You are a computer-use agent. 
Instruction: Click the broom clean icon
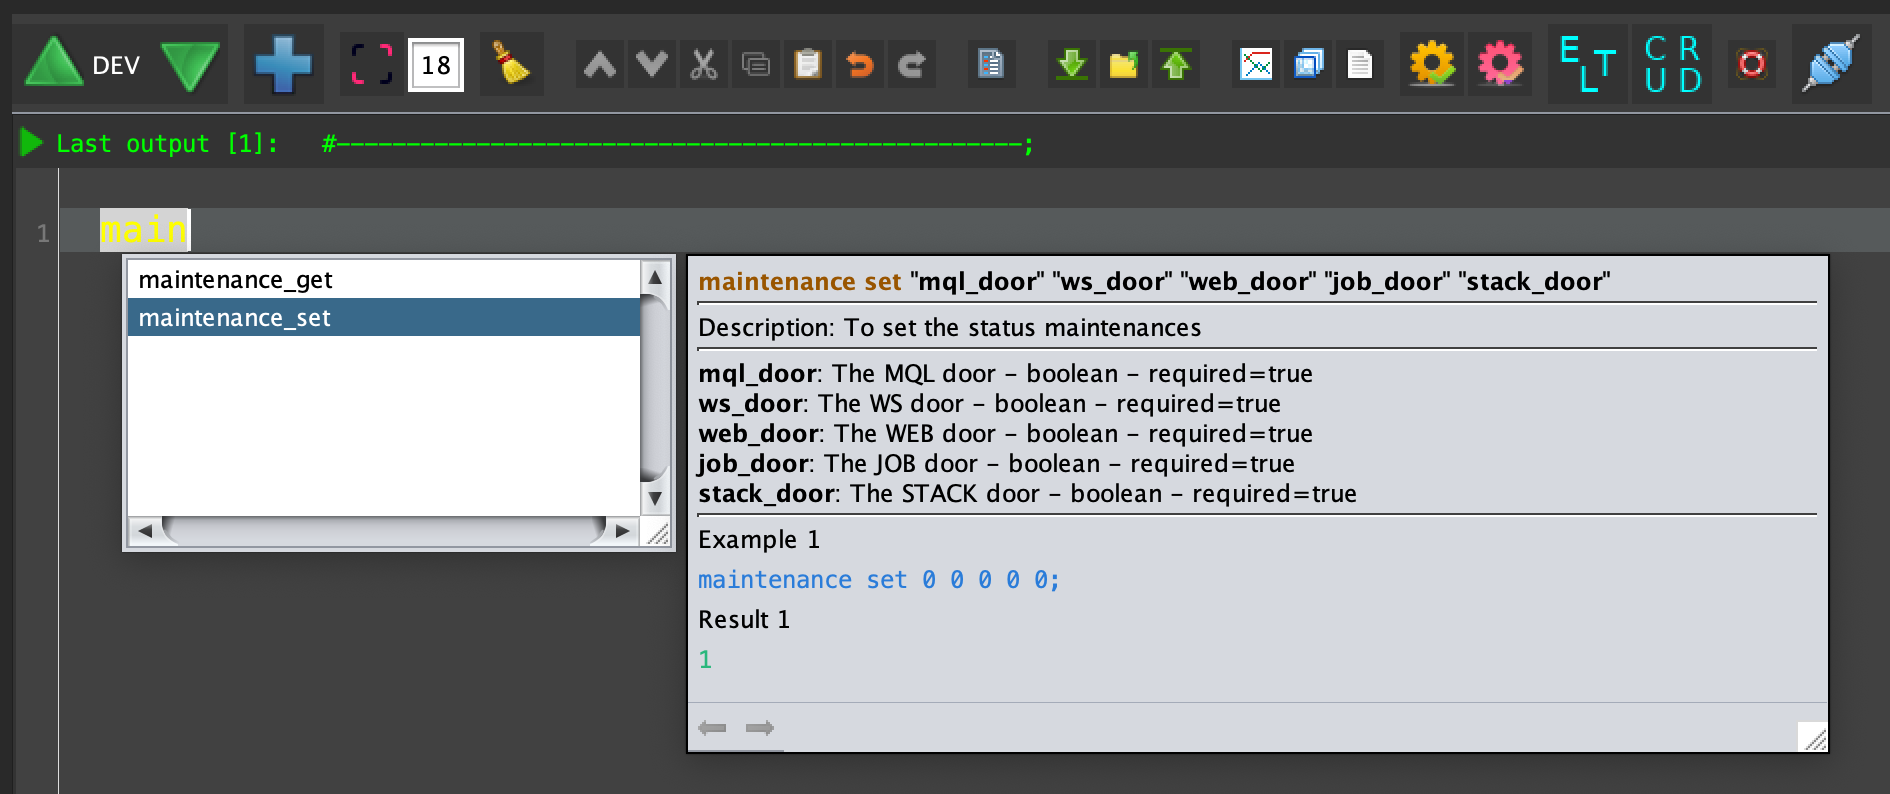coord(511,65)
